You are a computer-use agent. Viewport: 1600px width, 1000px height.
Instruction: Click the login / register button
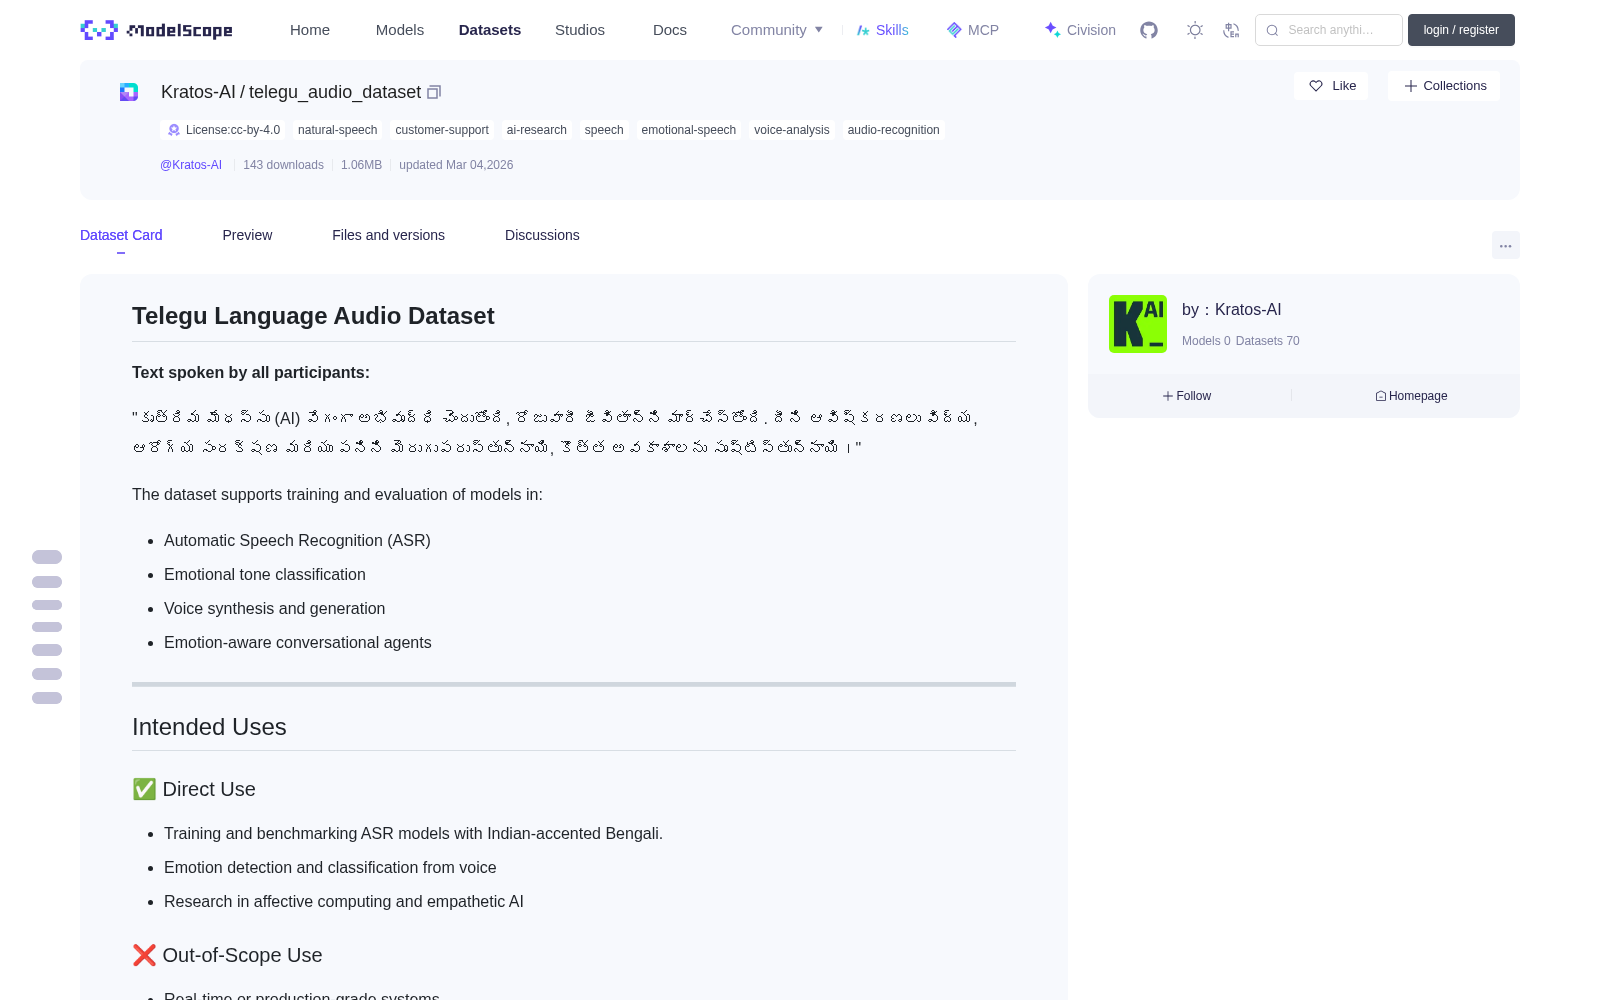tap(1461, 30)
